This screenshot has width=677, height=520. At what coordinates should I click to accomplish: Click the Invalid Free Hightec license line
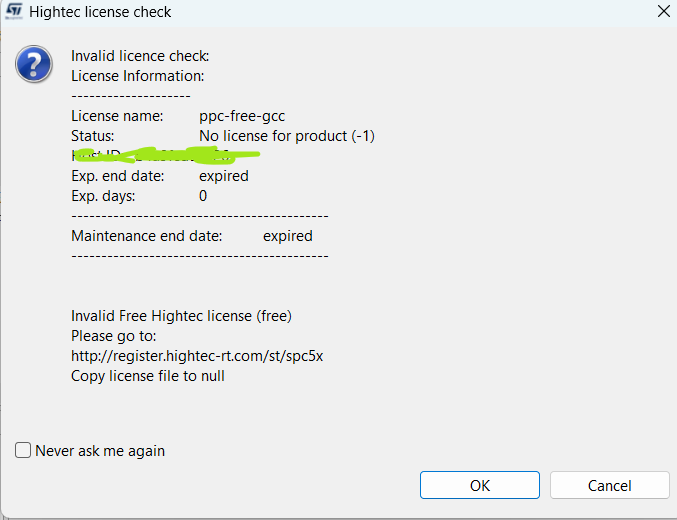(181, 316)
